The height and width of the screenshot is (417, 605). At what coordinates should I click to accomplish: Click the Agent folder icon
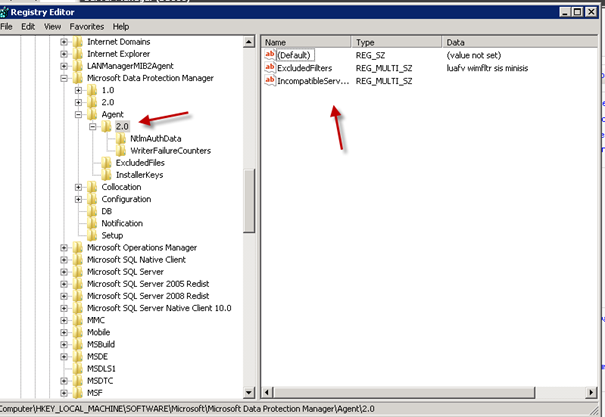coord(92,115)
